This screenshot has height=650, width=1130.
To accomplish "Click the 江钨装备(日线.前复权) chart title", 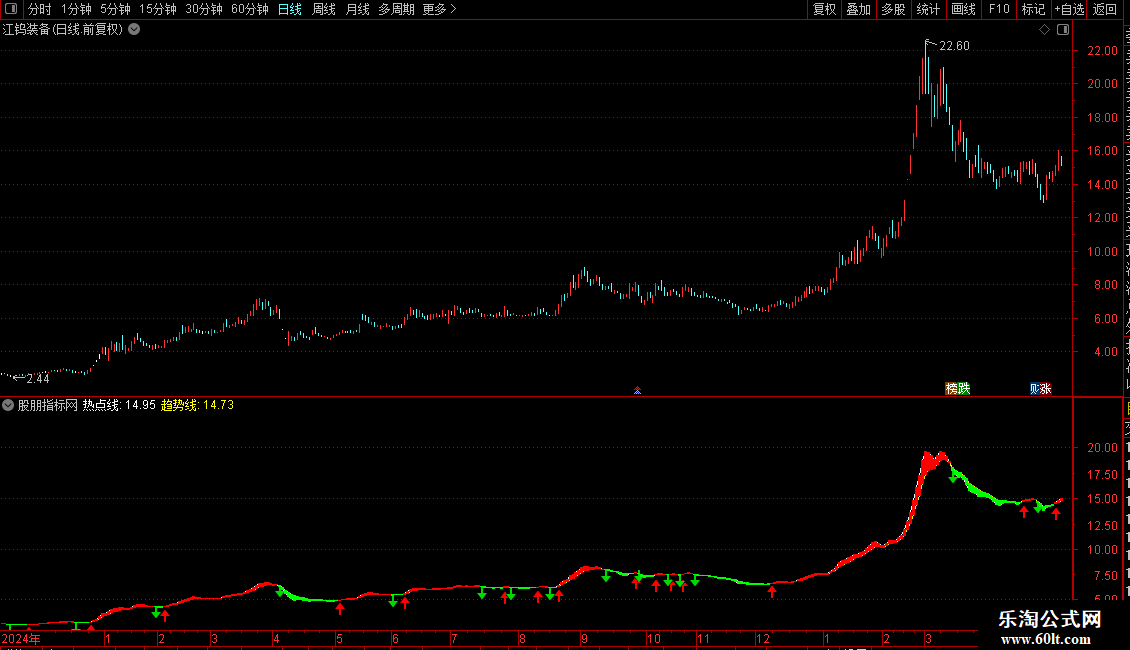I will pos(63,30).
